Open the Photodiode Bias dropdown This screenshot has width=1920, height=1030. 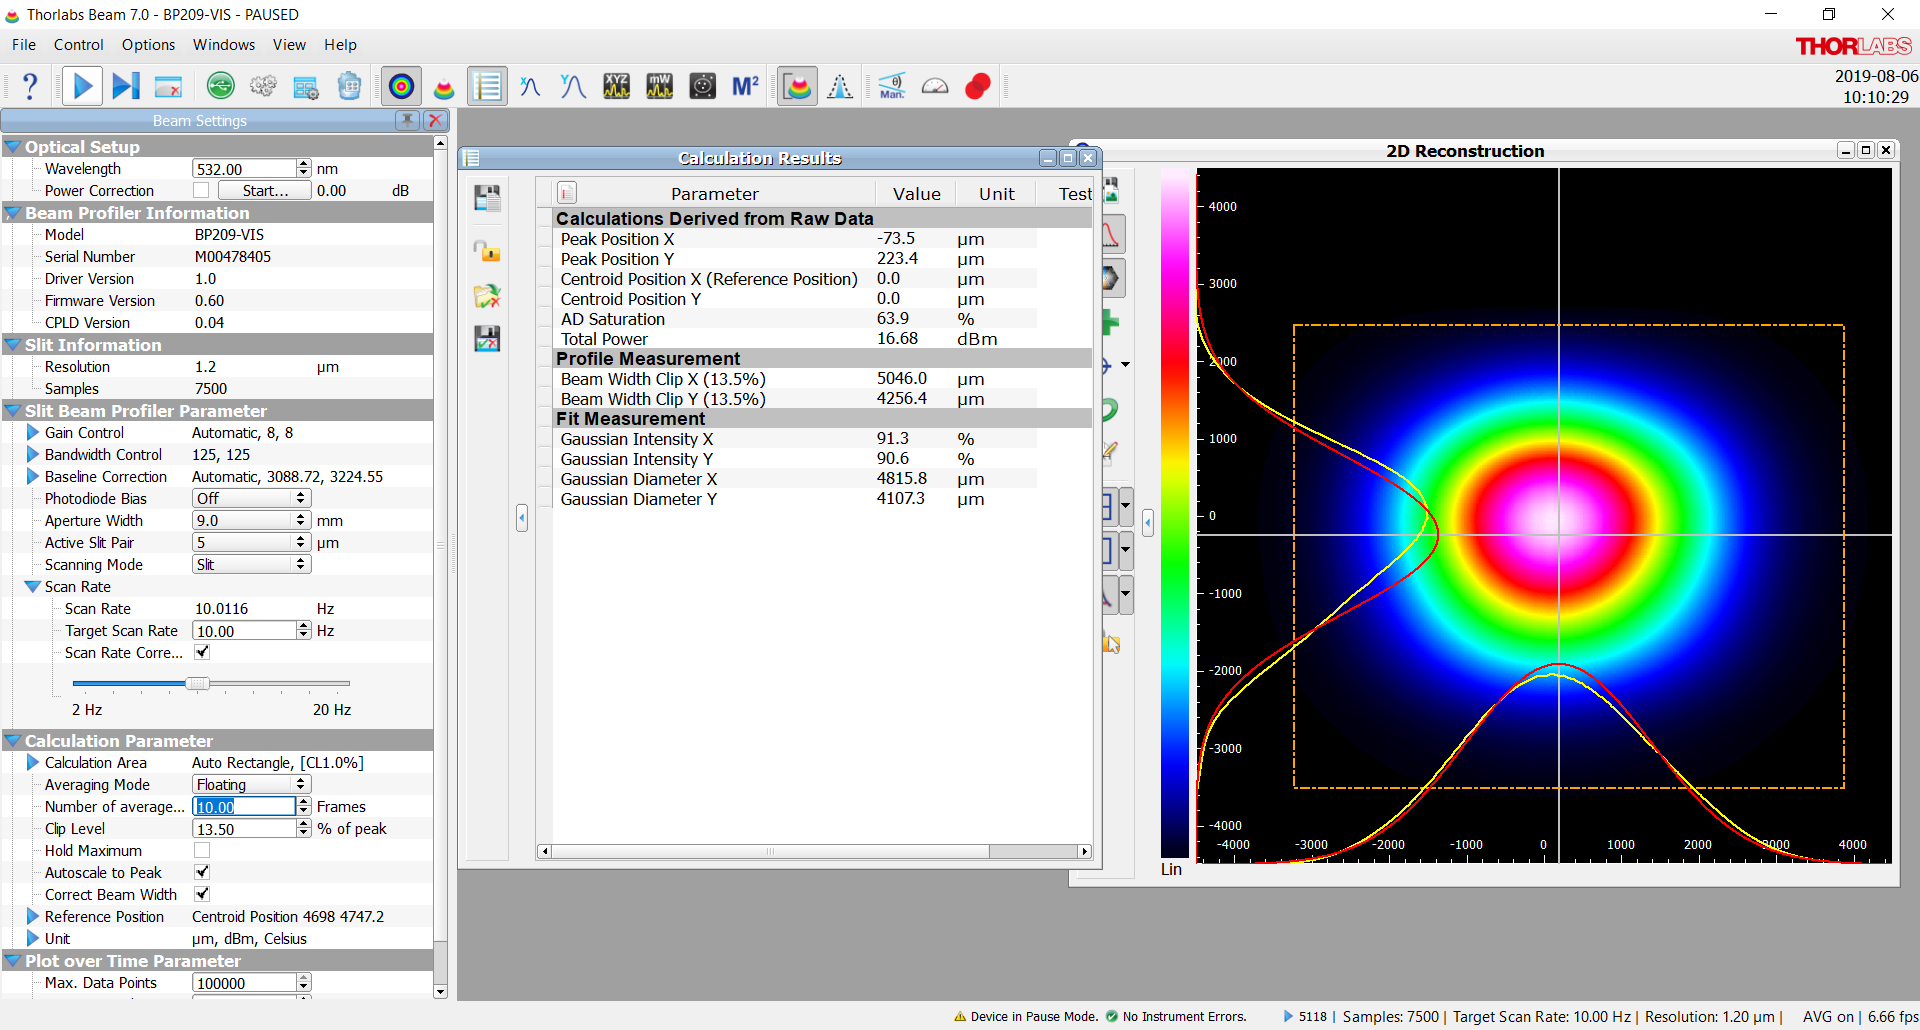click(252, 498)
